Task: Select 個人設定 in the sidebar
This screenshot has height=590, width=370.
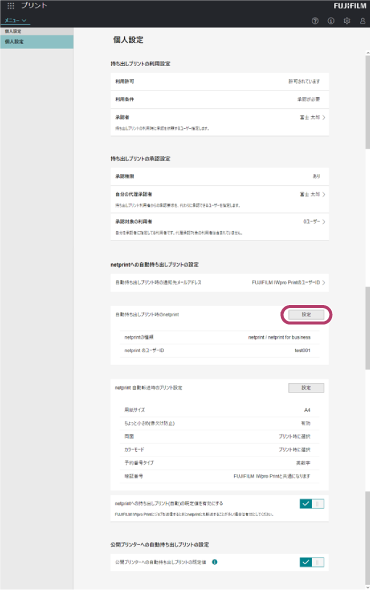Action: (x=37, y=42)
